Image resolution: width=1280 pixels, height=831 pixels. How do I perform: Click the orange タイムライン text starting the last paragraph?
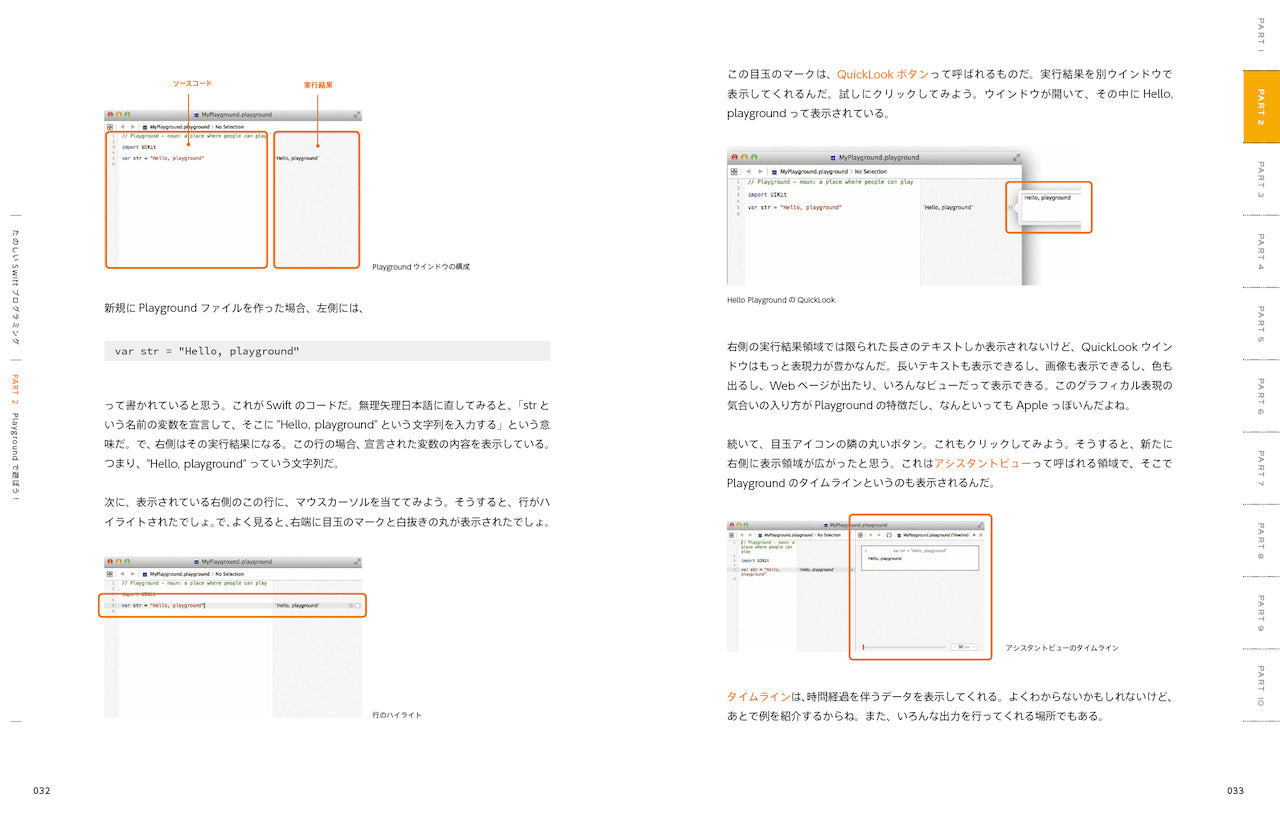click(759, 696)
